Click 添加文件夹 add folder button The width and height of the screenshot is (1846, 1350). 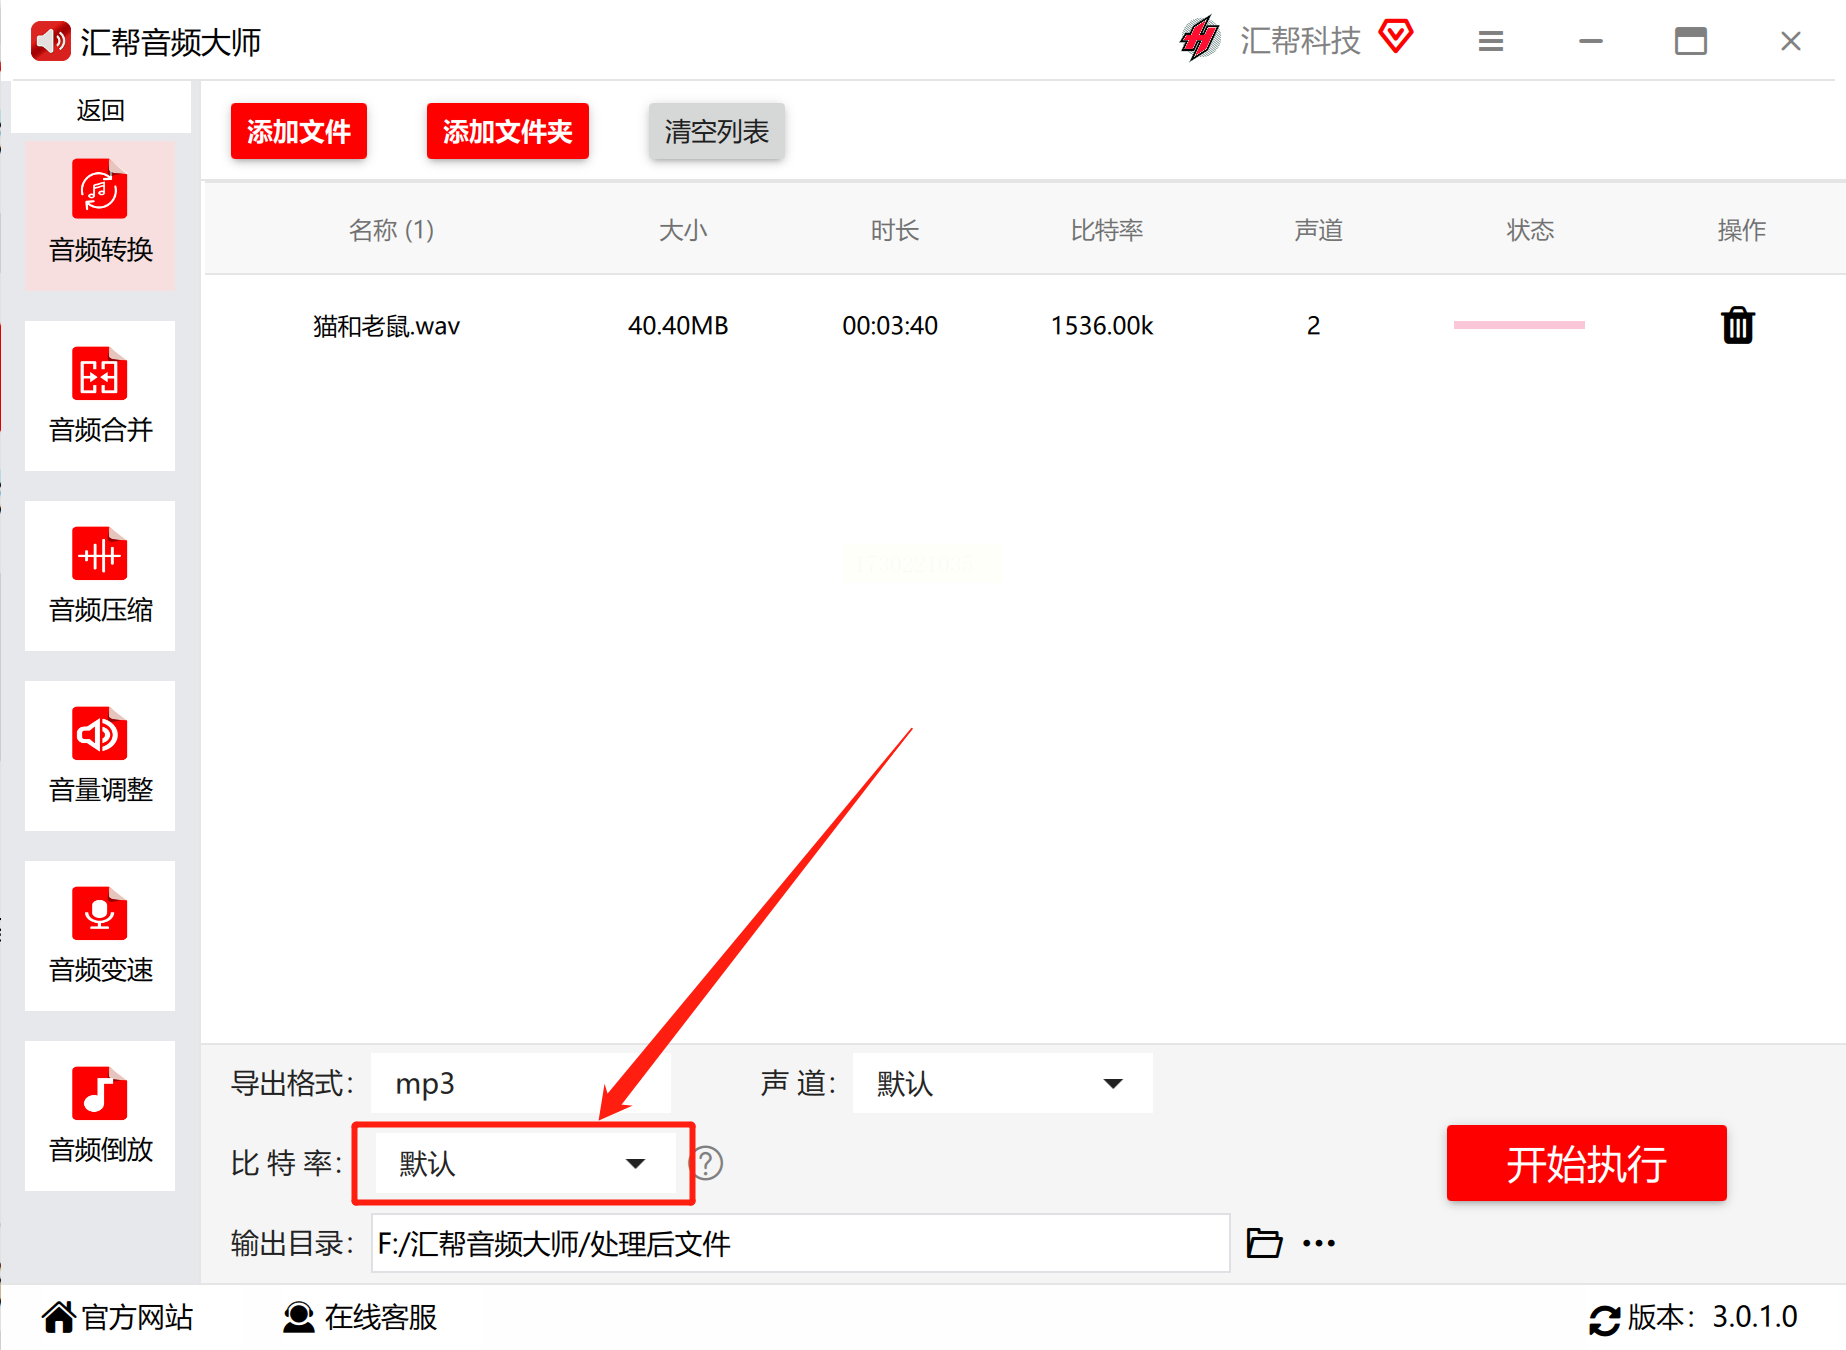(508, 131)
